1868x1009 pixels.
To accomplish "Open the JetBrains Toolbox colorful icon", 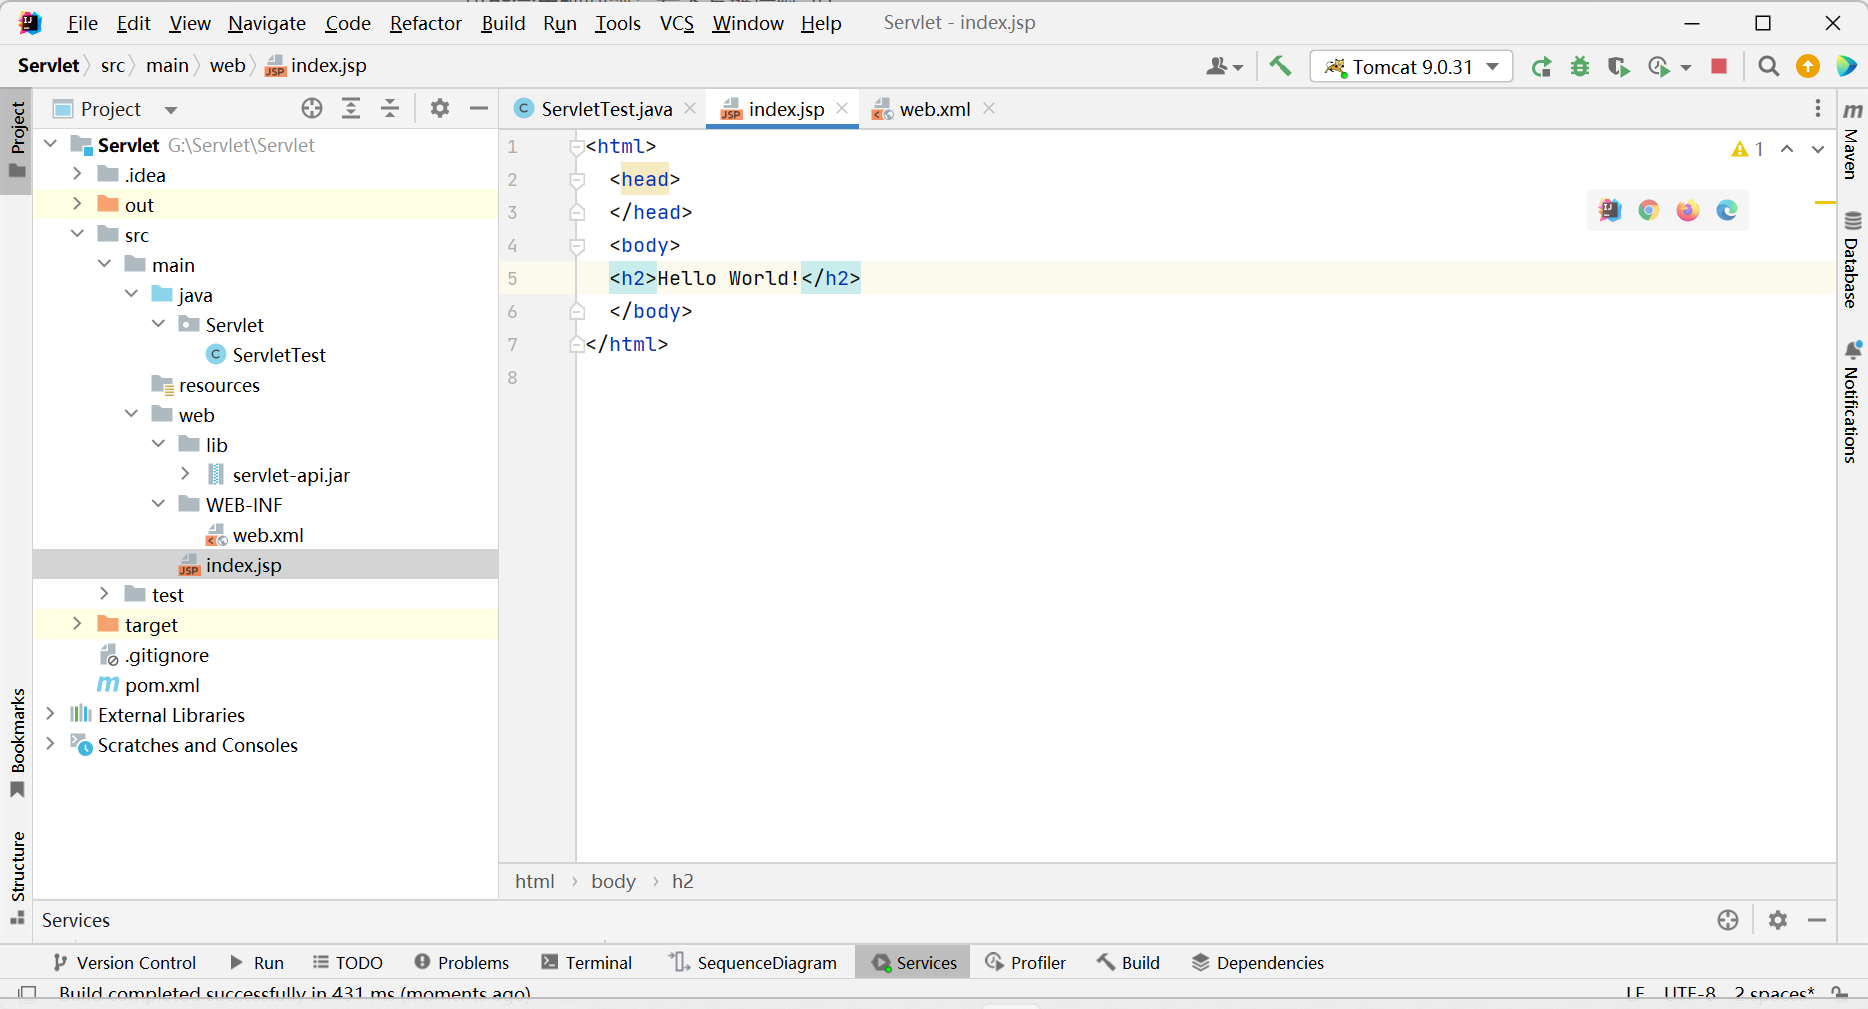I will [x=1846, y=66].
